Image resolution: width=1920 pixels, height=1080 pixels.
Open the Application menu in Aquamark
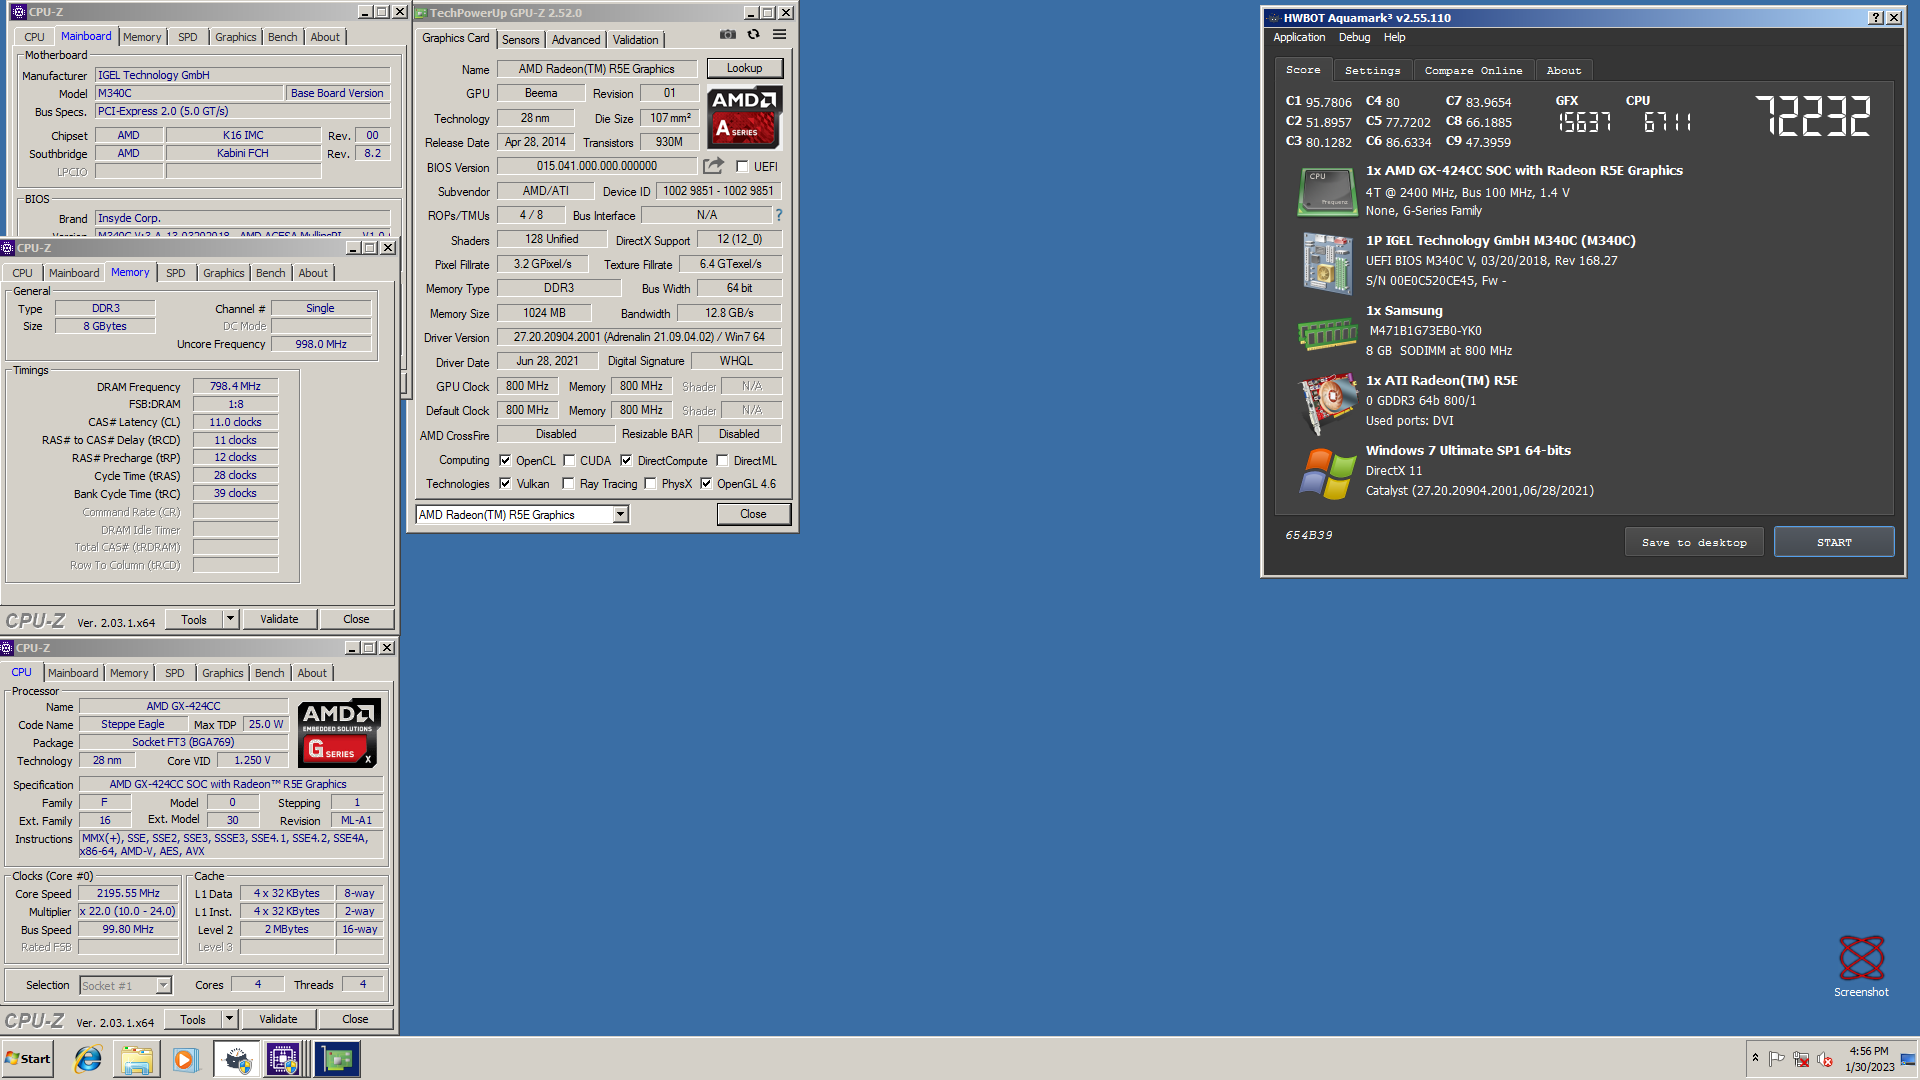coord(1299,37)
